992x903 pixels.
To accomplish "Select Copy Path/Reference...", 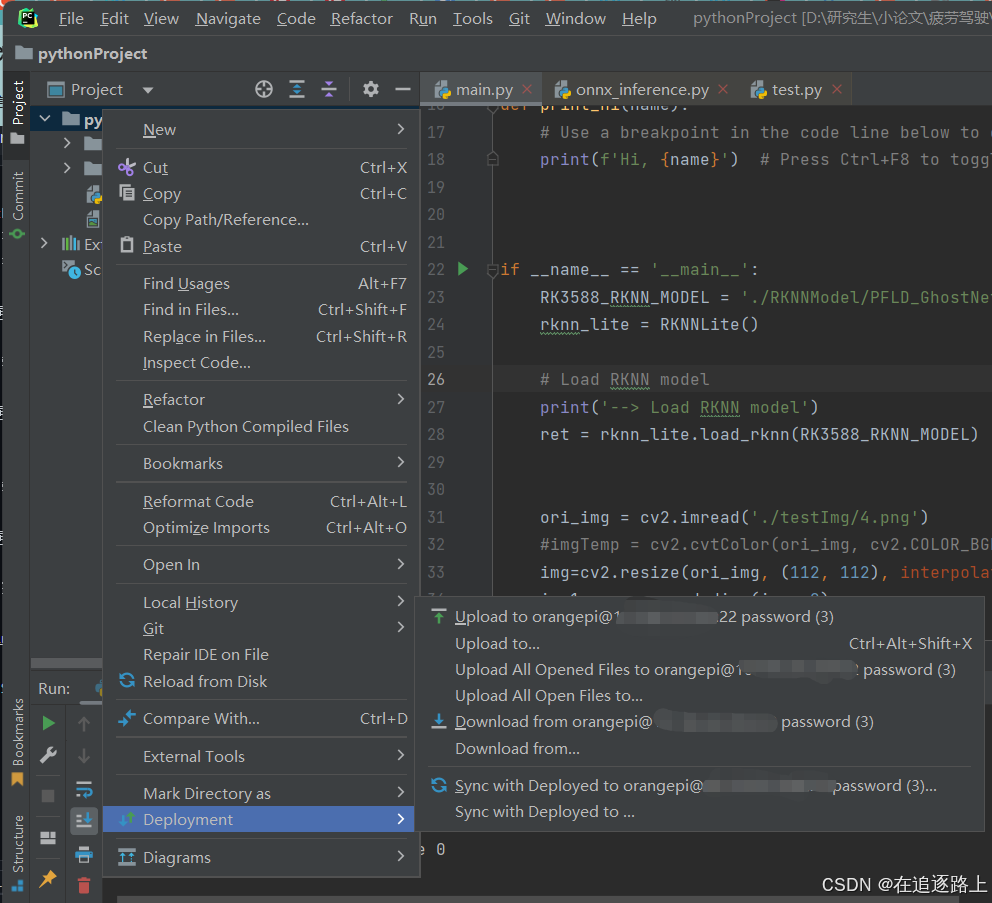I will (261, 220).
